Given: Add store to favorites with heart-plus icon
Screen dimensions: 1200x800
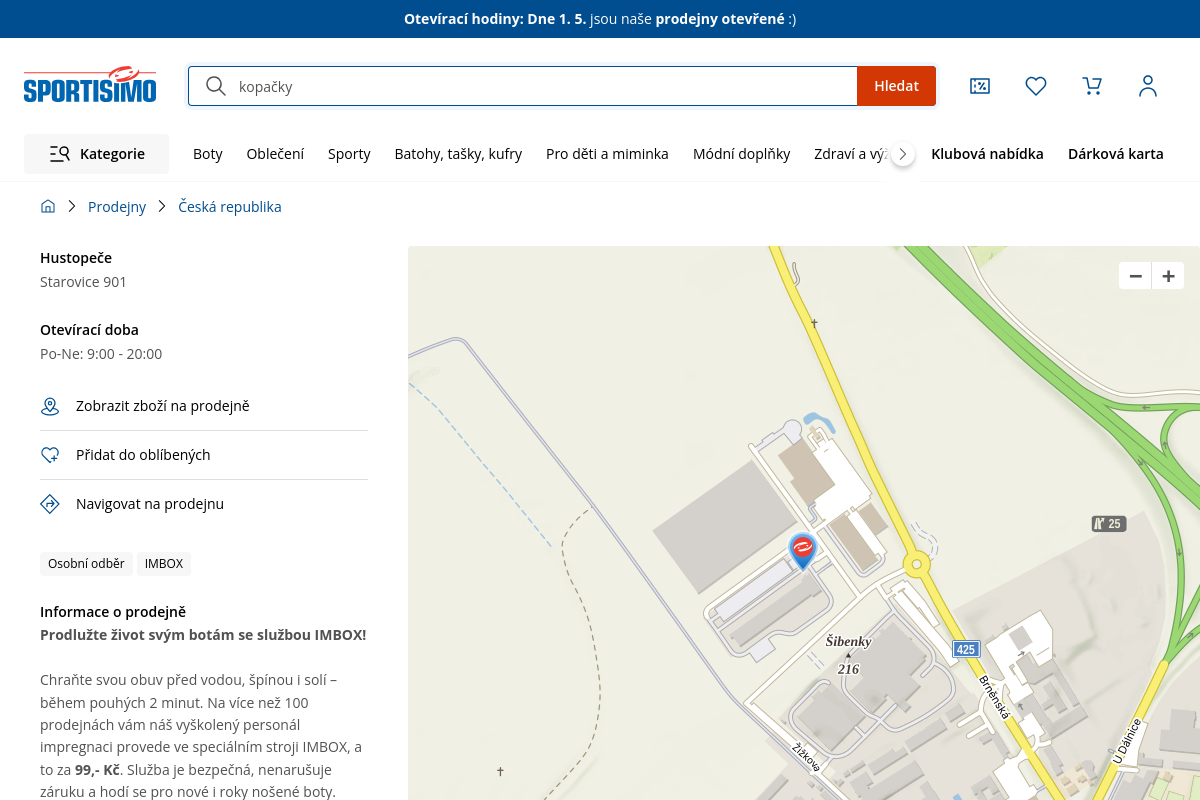Looking at the screenshot, I should [x=50, y=455].
